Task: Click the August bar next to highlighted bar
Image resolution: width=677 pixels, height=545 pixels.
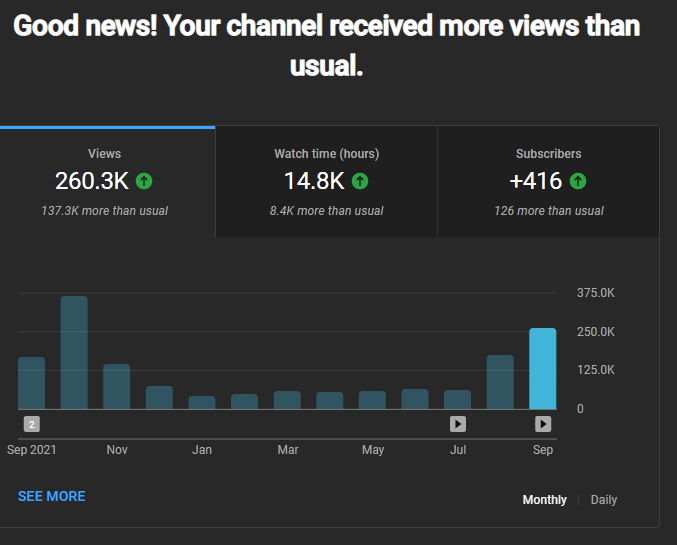Action: (500, 382)
